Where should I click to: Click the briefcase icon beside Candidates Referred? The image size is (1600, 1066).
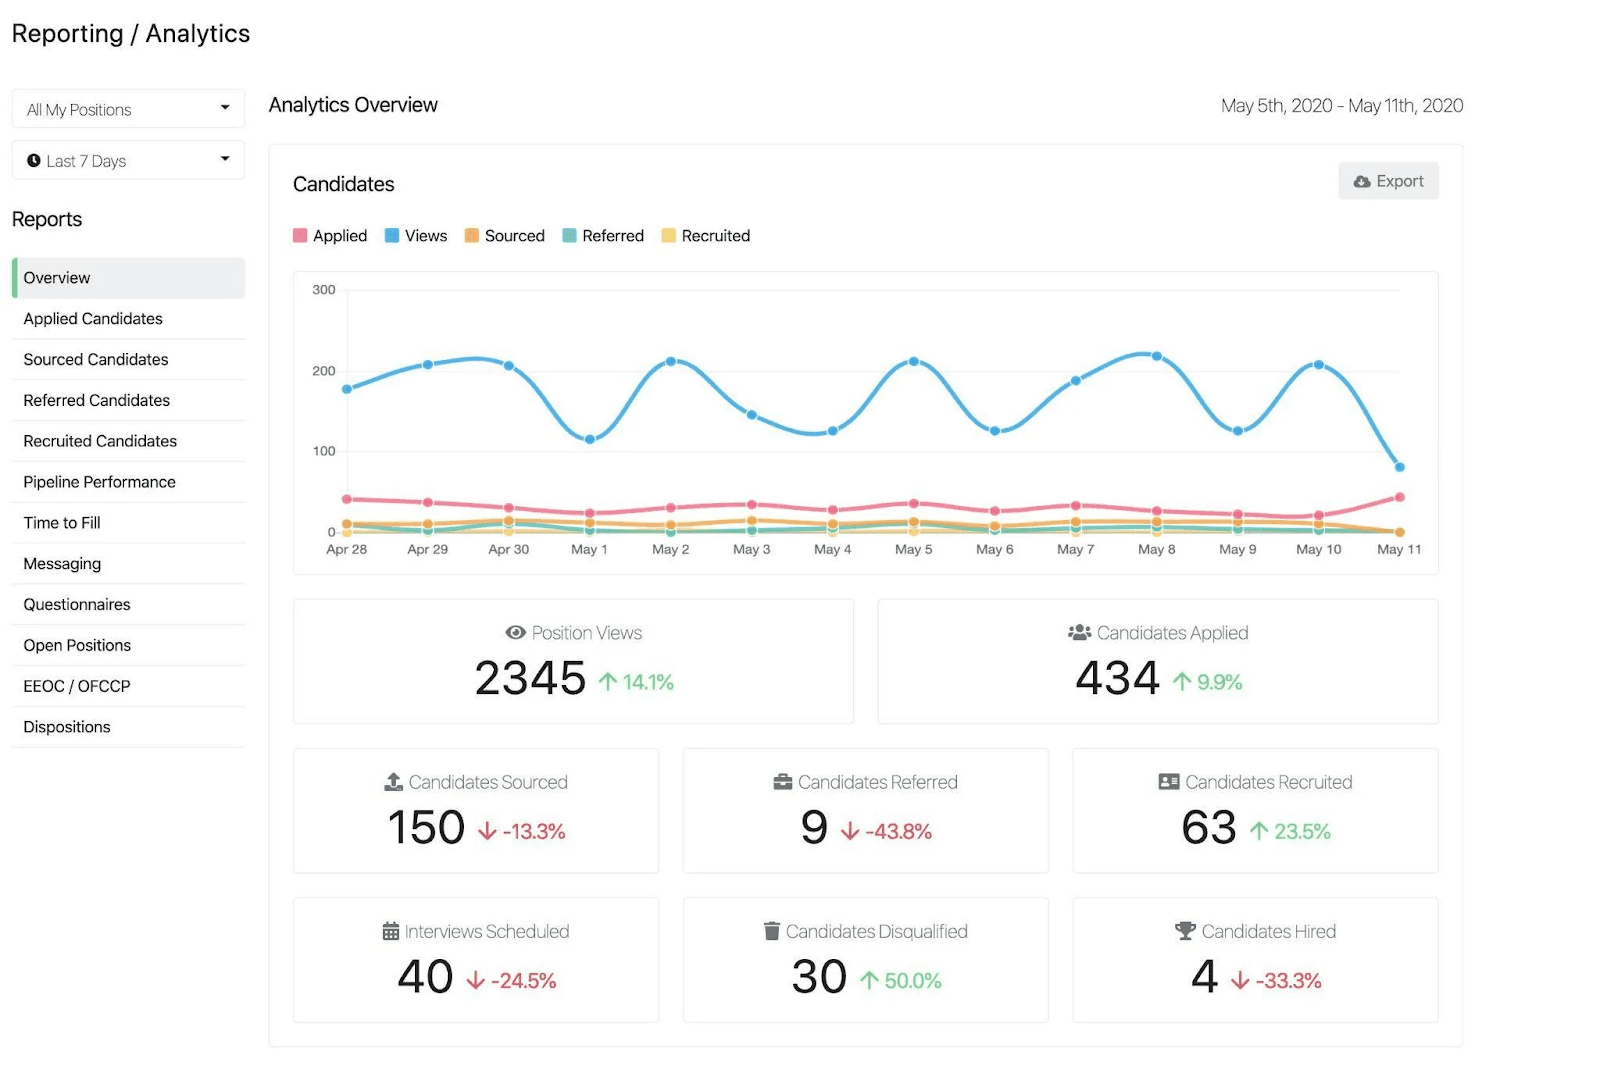[x=783, y=782]
